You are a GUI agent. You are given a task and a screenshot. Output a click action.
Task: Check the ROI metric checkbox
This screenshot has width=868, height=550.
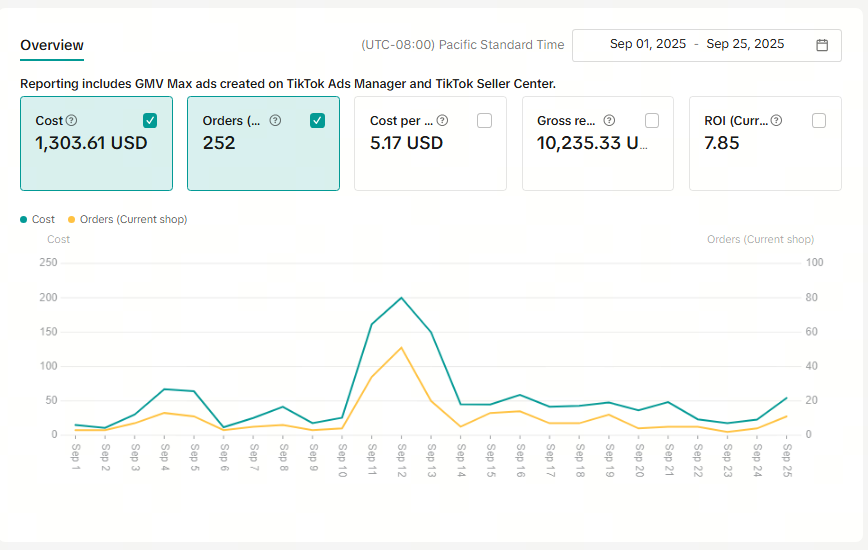click(x=819, y=120)
